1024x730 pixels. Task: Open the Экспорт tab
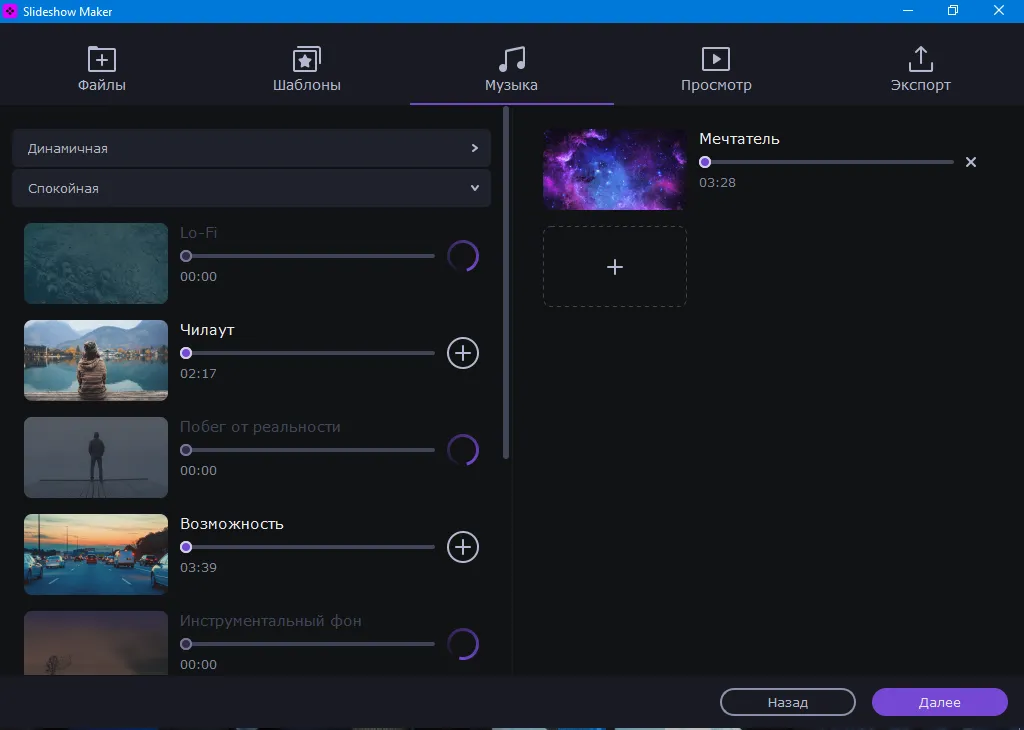coord(920,69)
